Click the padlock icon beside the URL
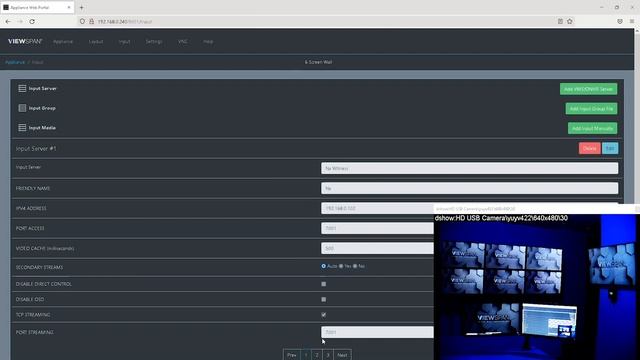This screenshot has height=360, width=640. click(x=91, y=21)
